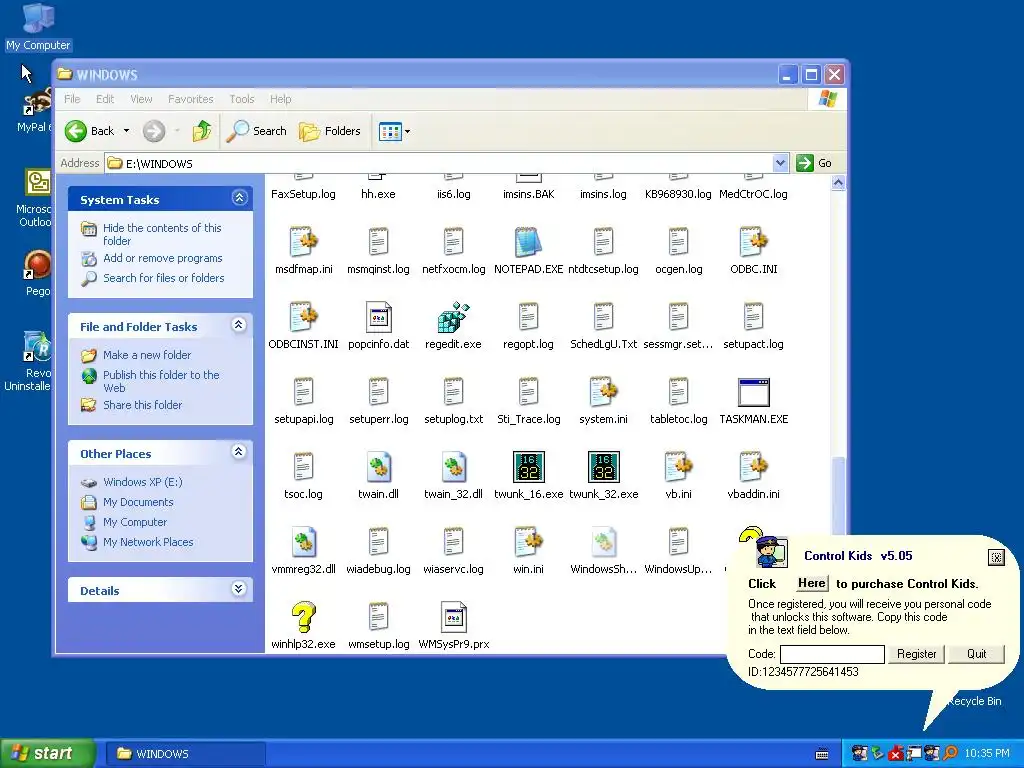Select the vbaddin.ini file icon
1024x768 pixels.
tap(753, 468)
